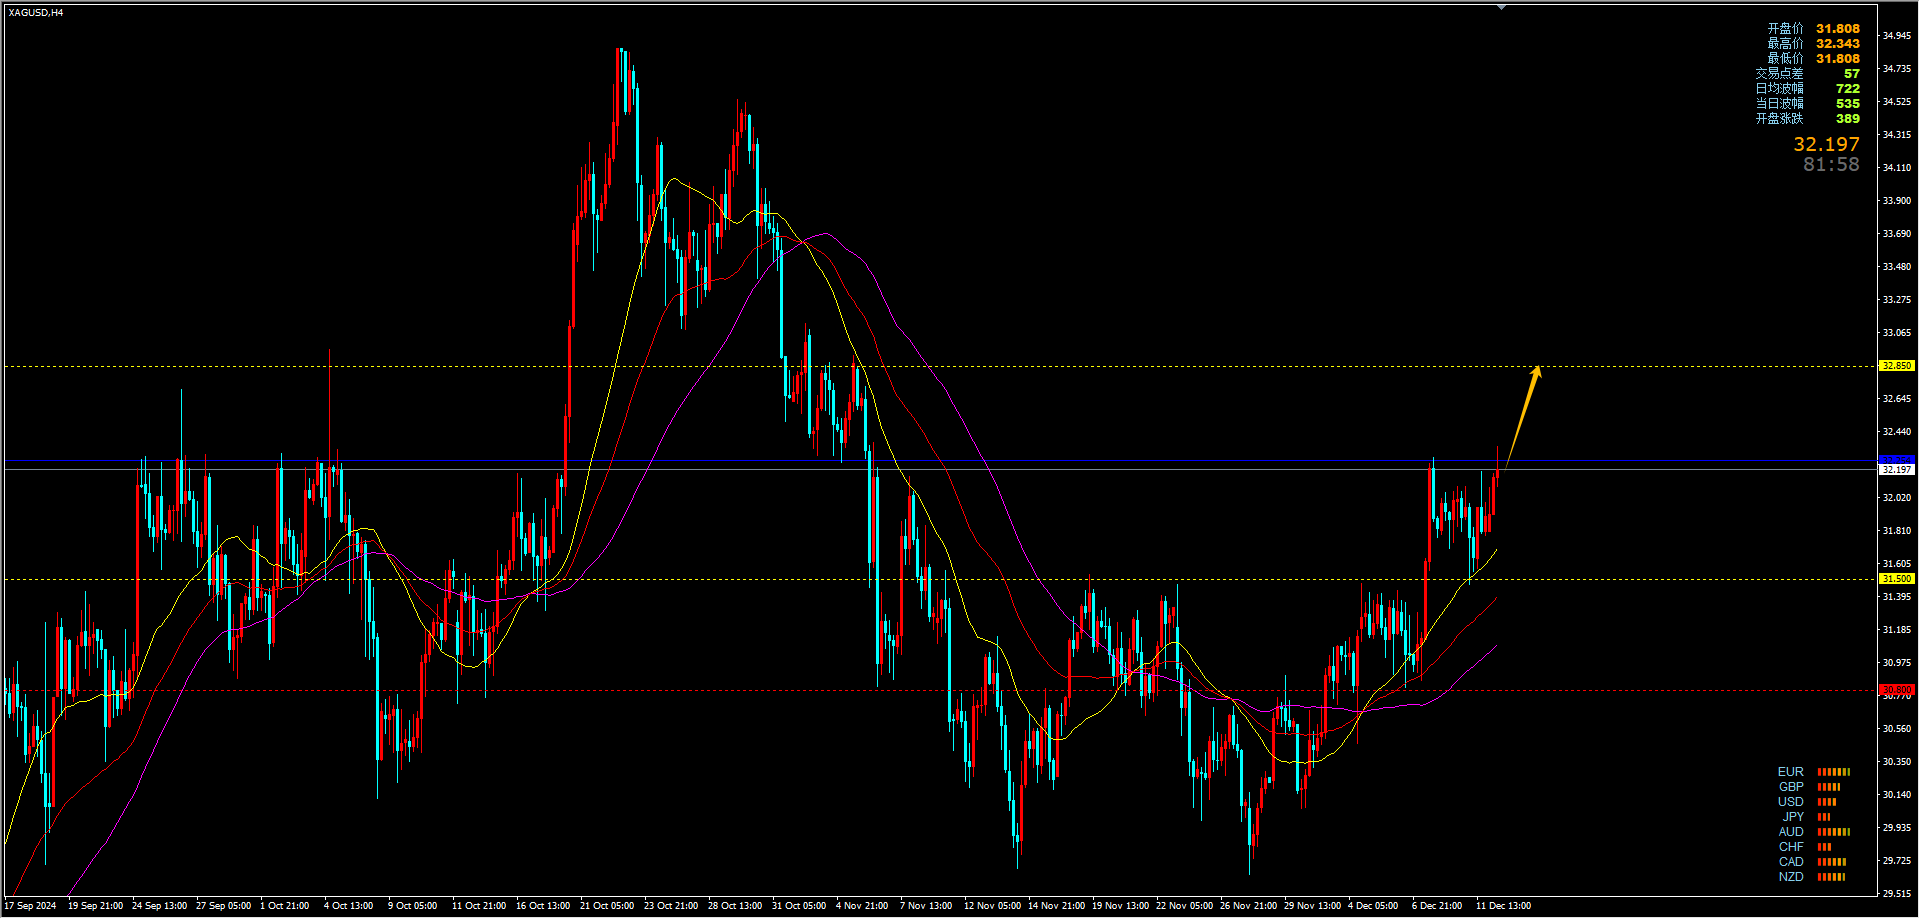This screenshot has height=919, width=1920.
Task: Click the 24 Sep 13:00 time axis label
Action: point(159,906)
